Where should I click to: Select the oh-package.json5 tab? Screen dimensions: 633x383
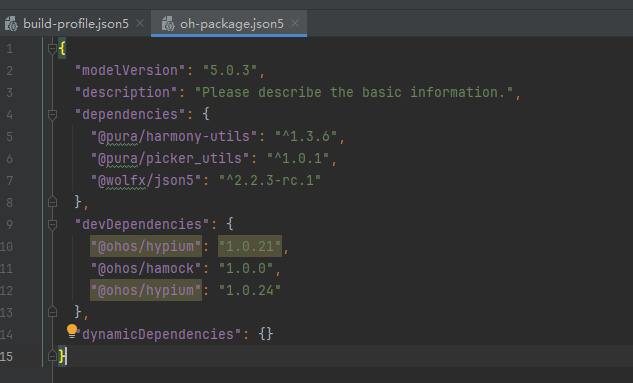229,24
